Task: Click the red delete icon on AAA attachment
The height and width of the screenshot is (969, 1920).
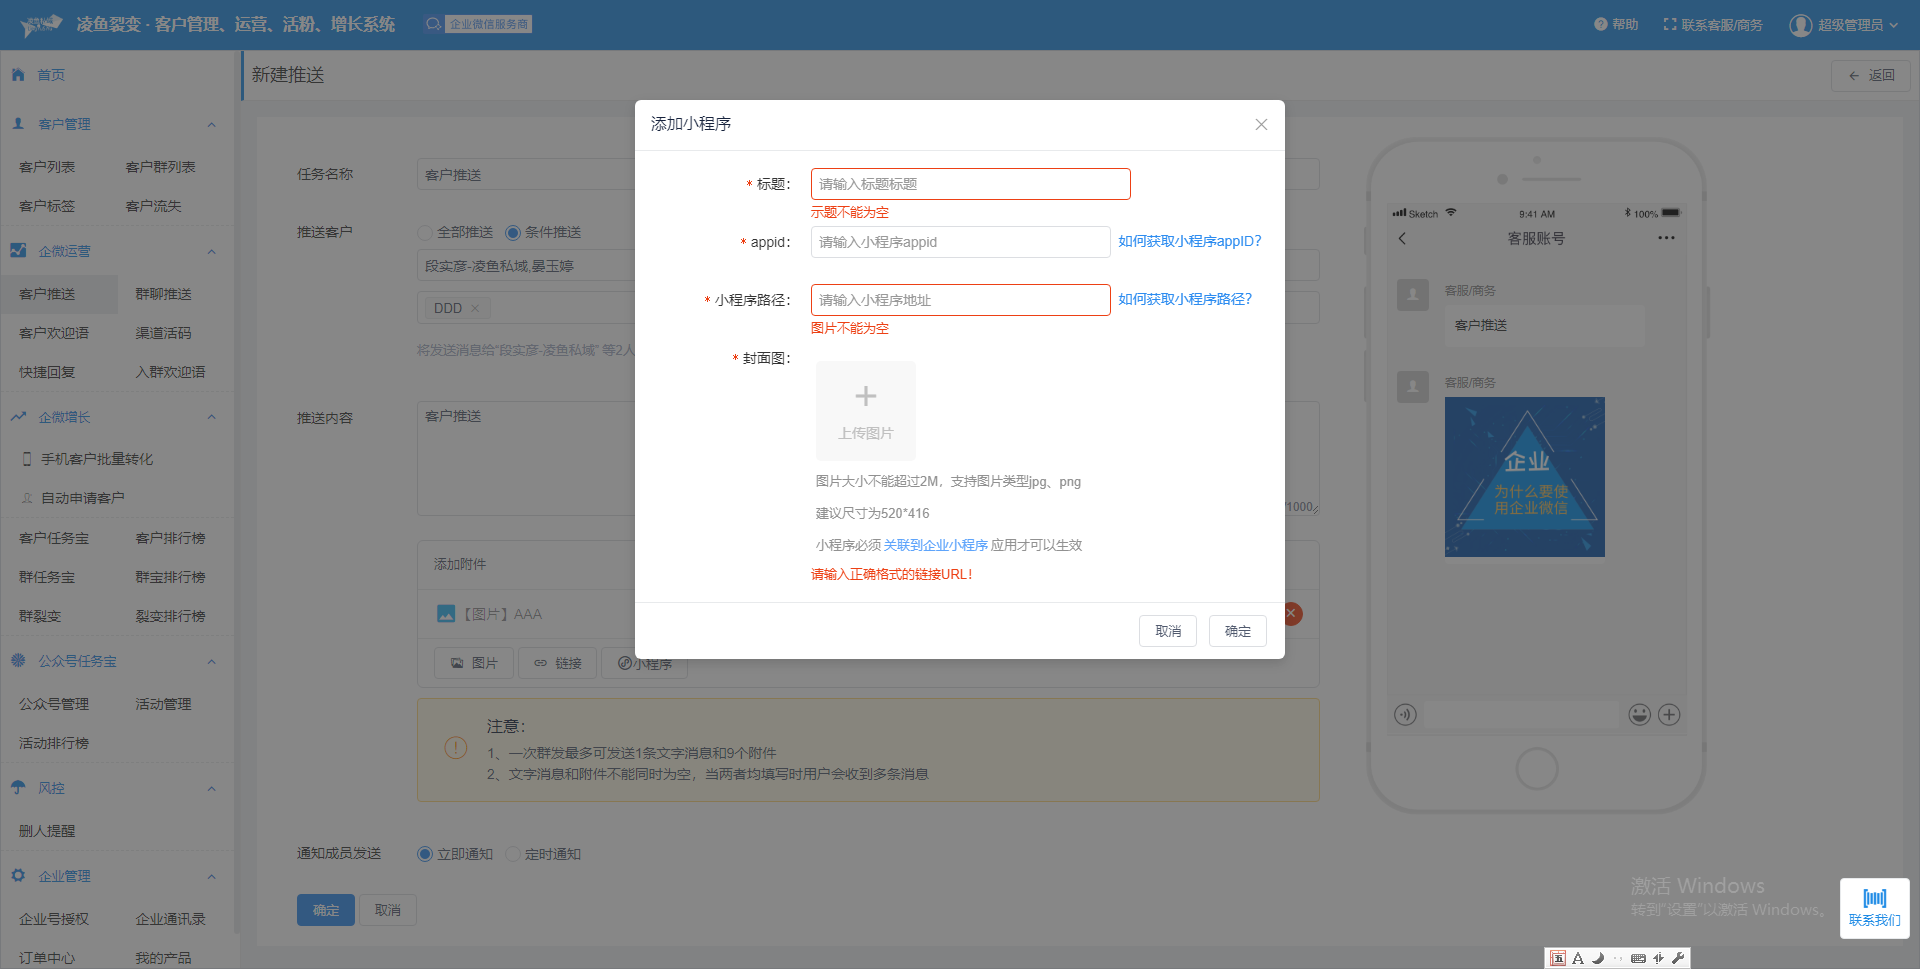Action: point(1293,614)
